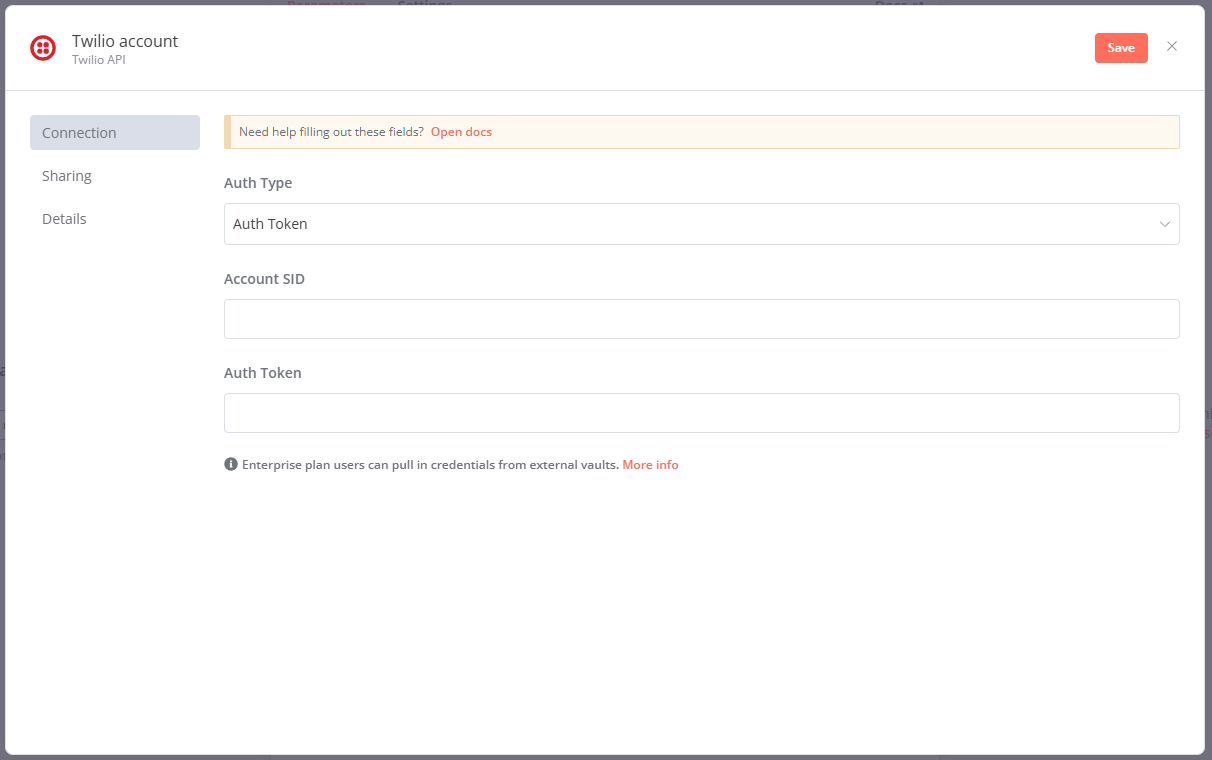The width and height of the screenshot is (1212, 760).
Task: Switch to the Sharing section
Action: point(67,175)
